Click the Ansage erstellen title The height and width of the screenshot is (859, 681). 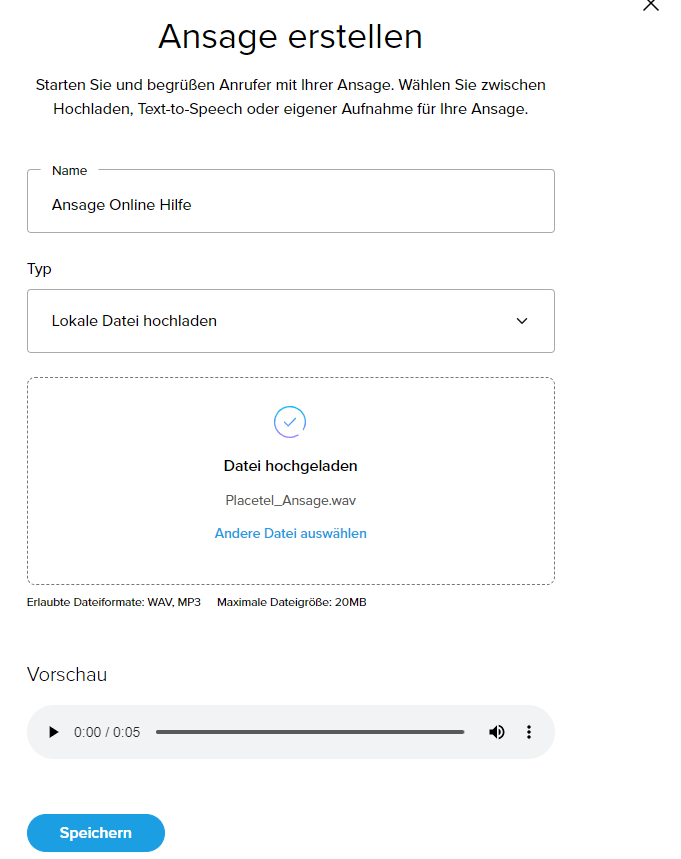tap(290, 37)
